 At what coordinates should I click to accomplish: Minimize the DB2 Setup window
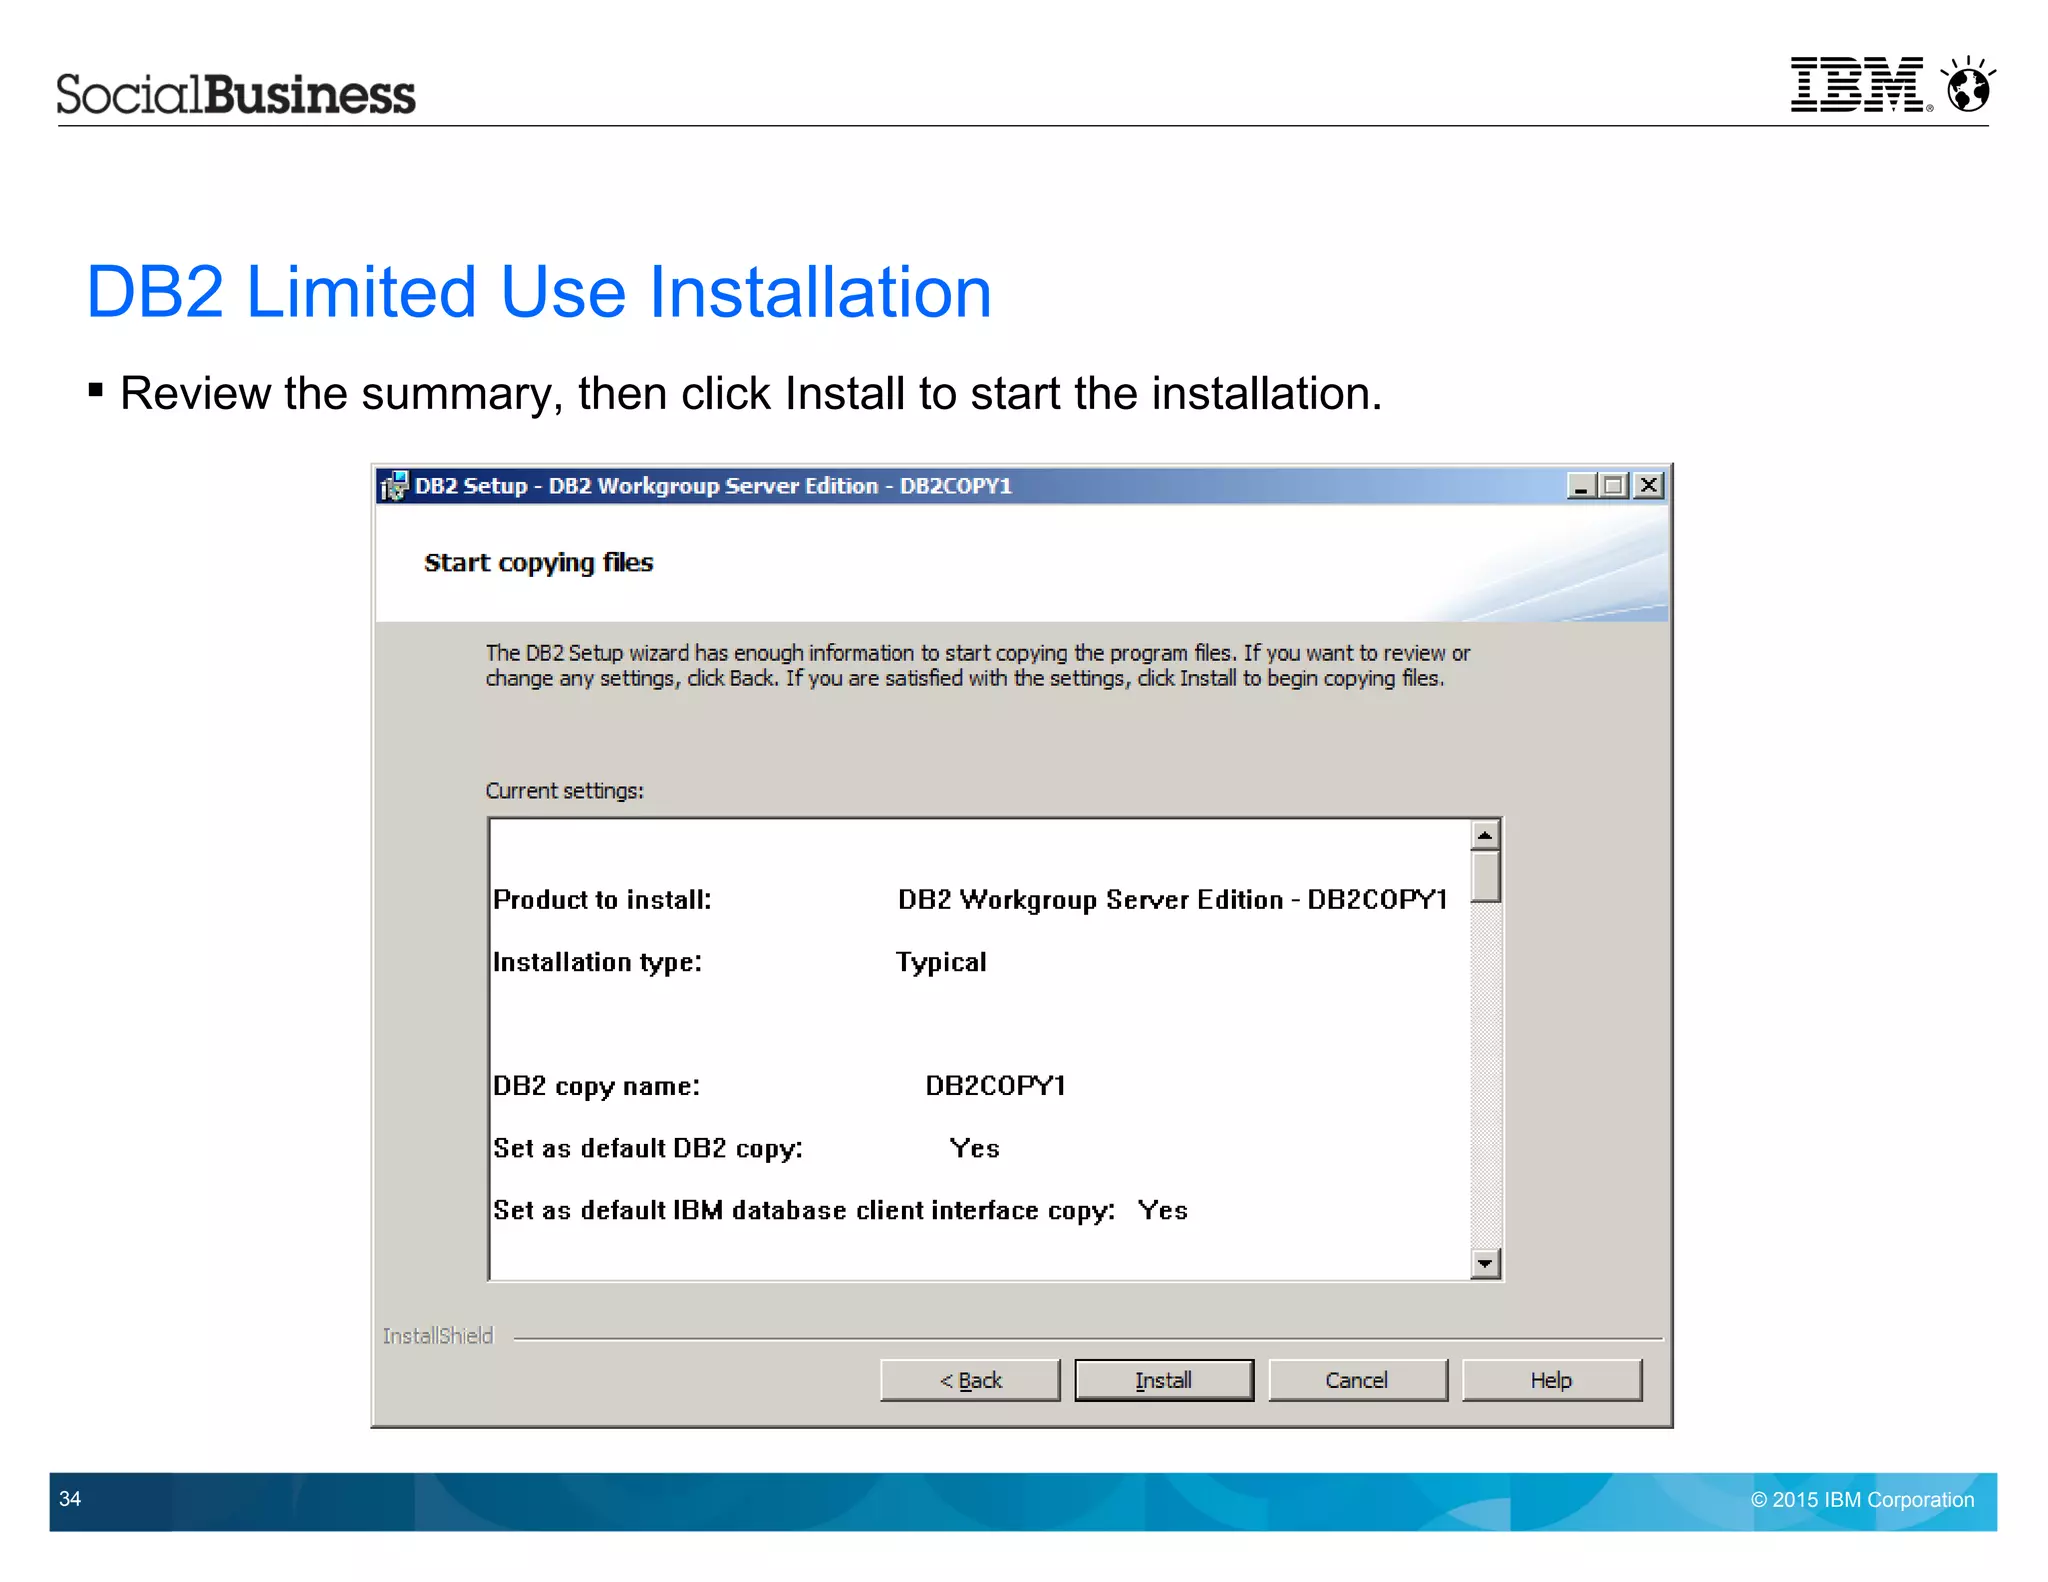pyautogui.click(x=1581, y=486)
